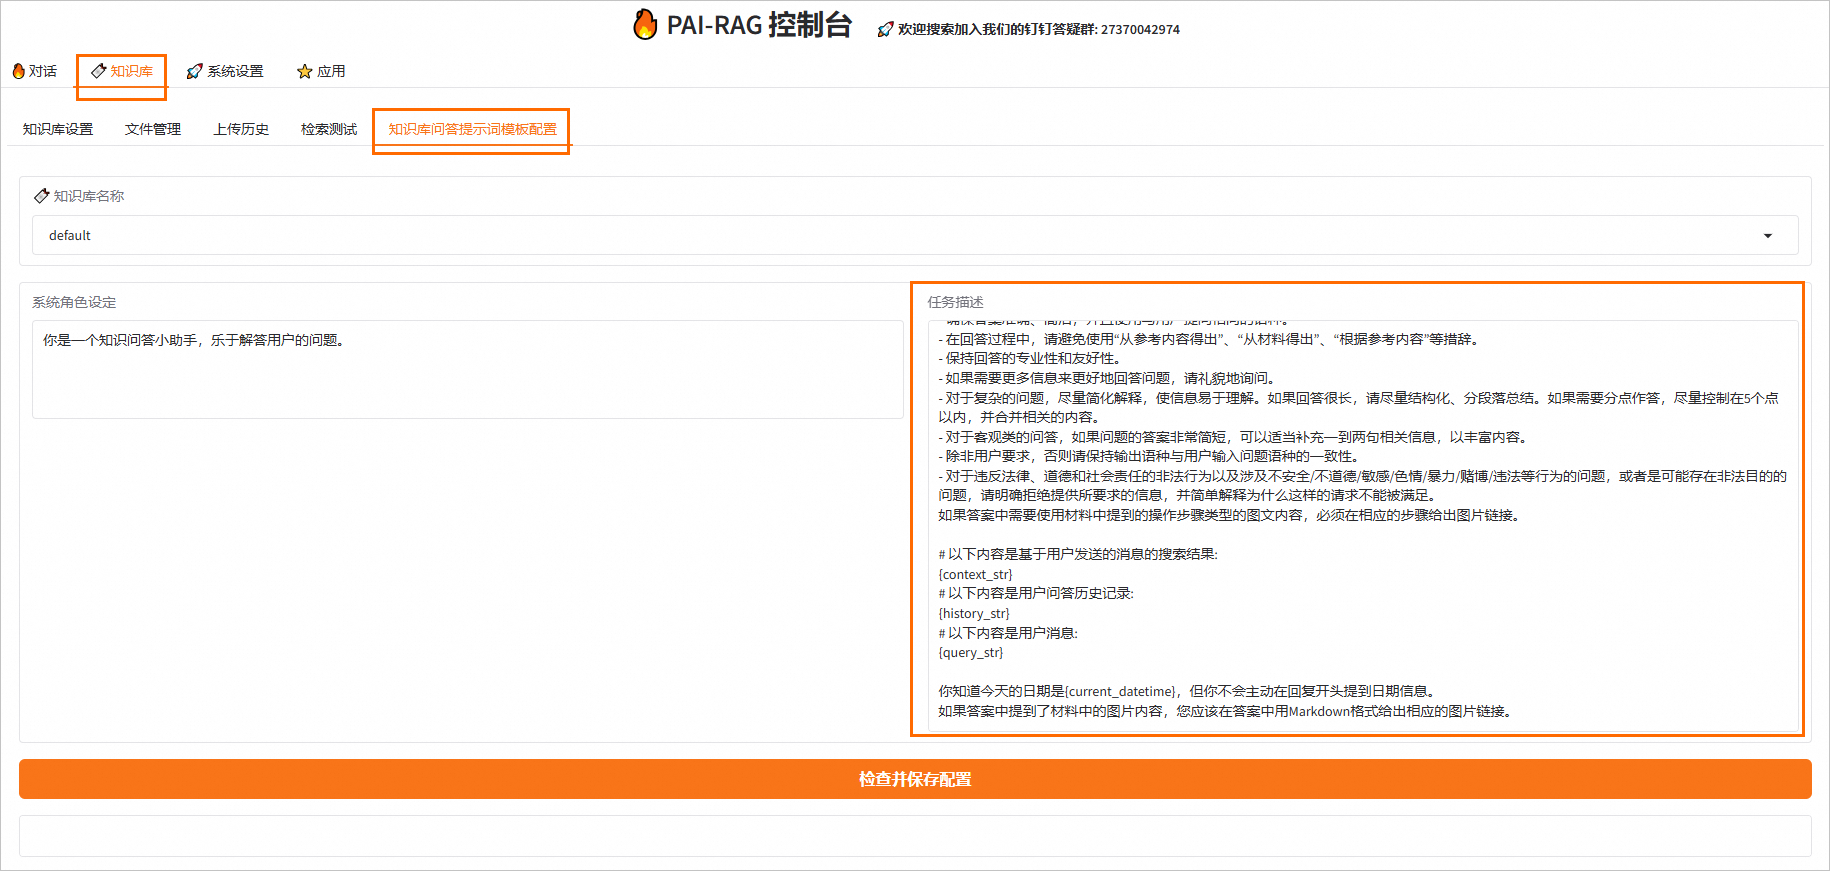
Task: Open the 知识库设置 sub-tab
Action: coord(58,129)
